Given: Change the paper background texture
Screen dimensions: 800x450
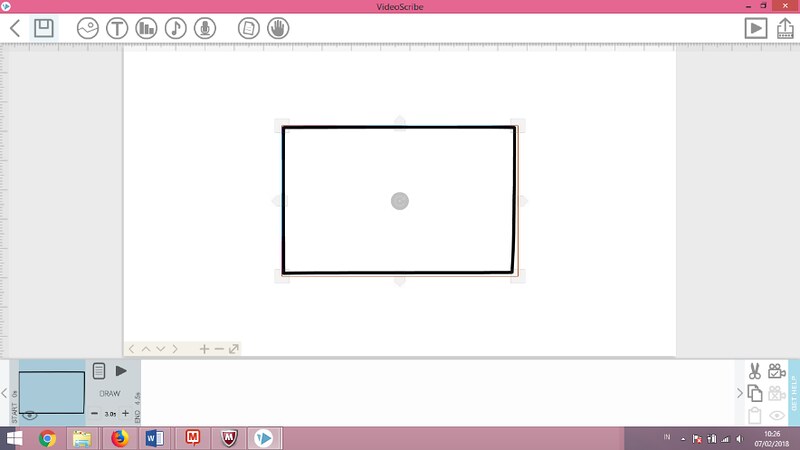Looking at the screenshot, I should click(x=248, y=28).
